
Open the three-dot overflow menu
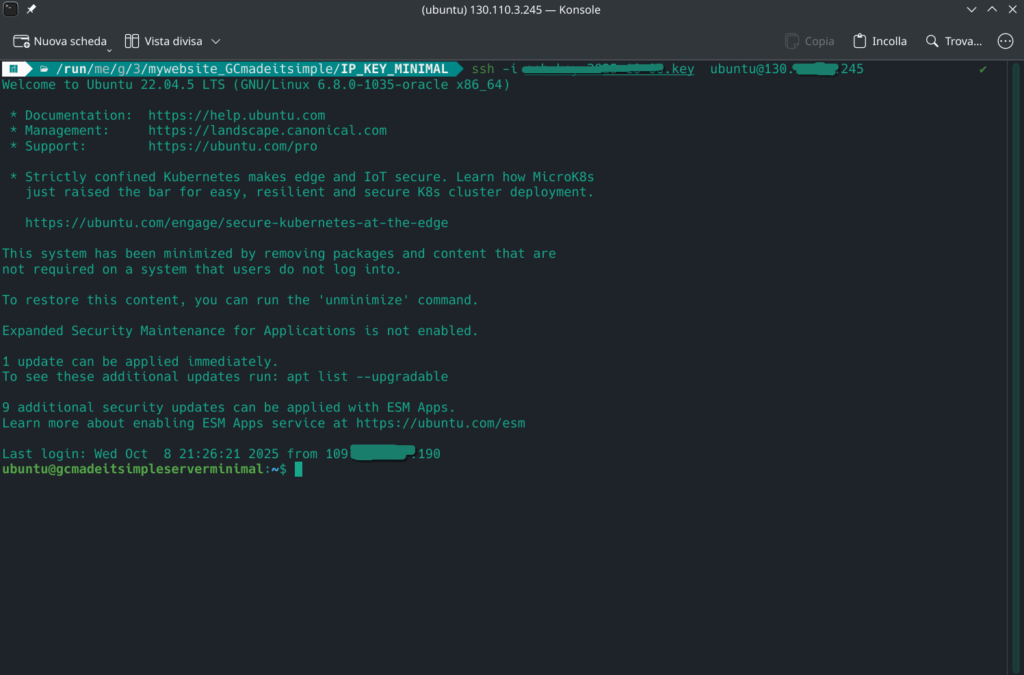point(1005,41)
